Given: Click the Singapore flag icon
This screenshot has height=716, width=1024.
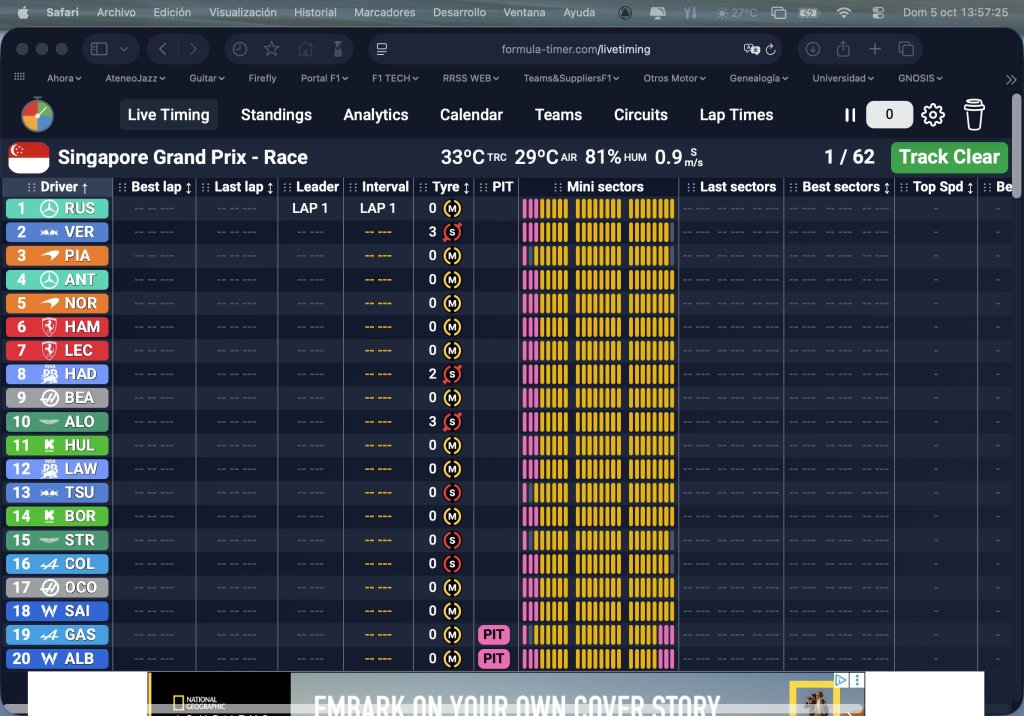Looking at the screenshot, I should tap(28, 157).
